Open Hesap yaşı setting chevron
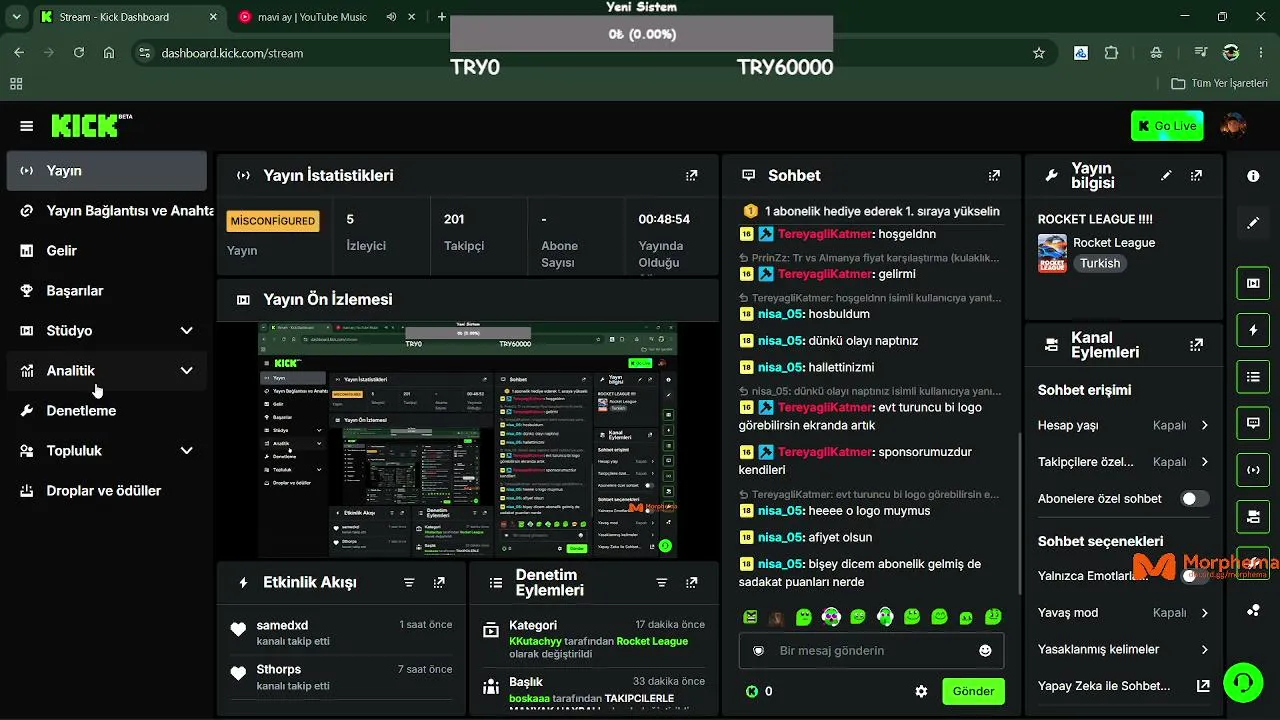The width and height of the screenshot is (1280, 720). [1204, 425]
